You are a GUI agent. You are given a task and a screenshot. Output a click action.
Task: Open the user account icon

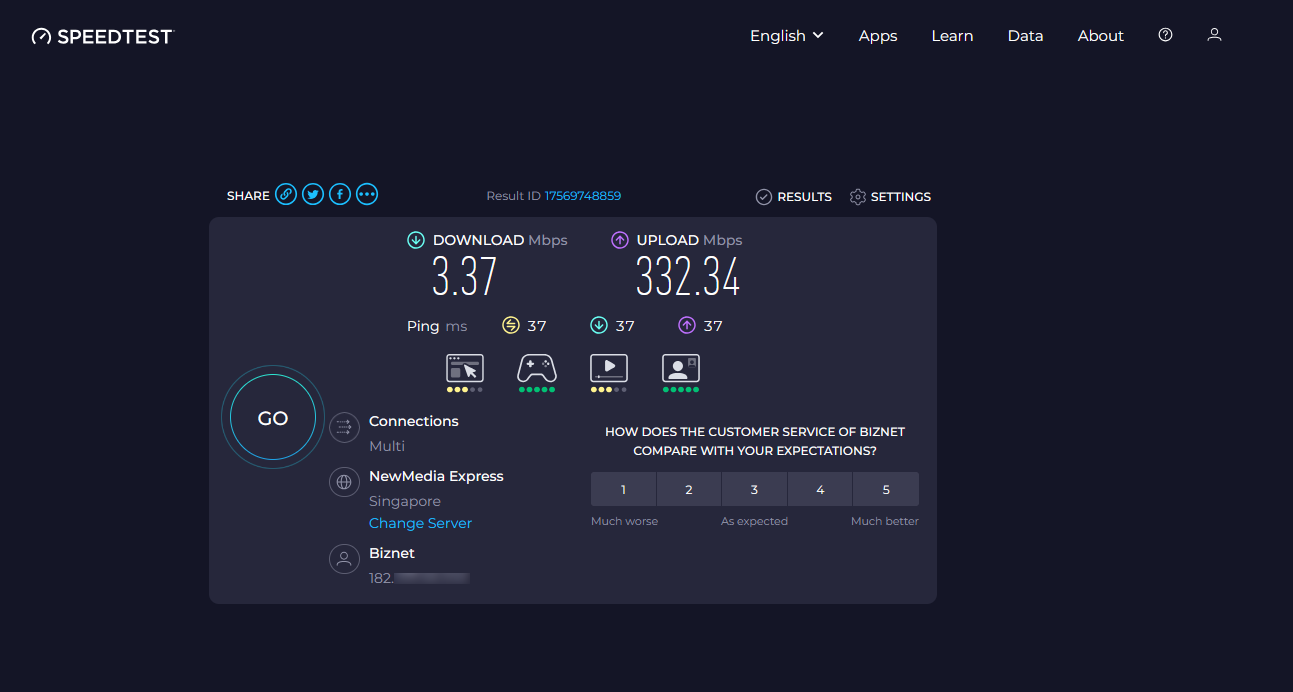click(1214, 35)
